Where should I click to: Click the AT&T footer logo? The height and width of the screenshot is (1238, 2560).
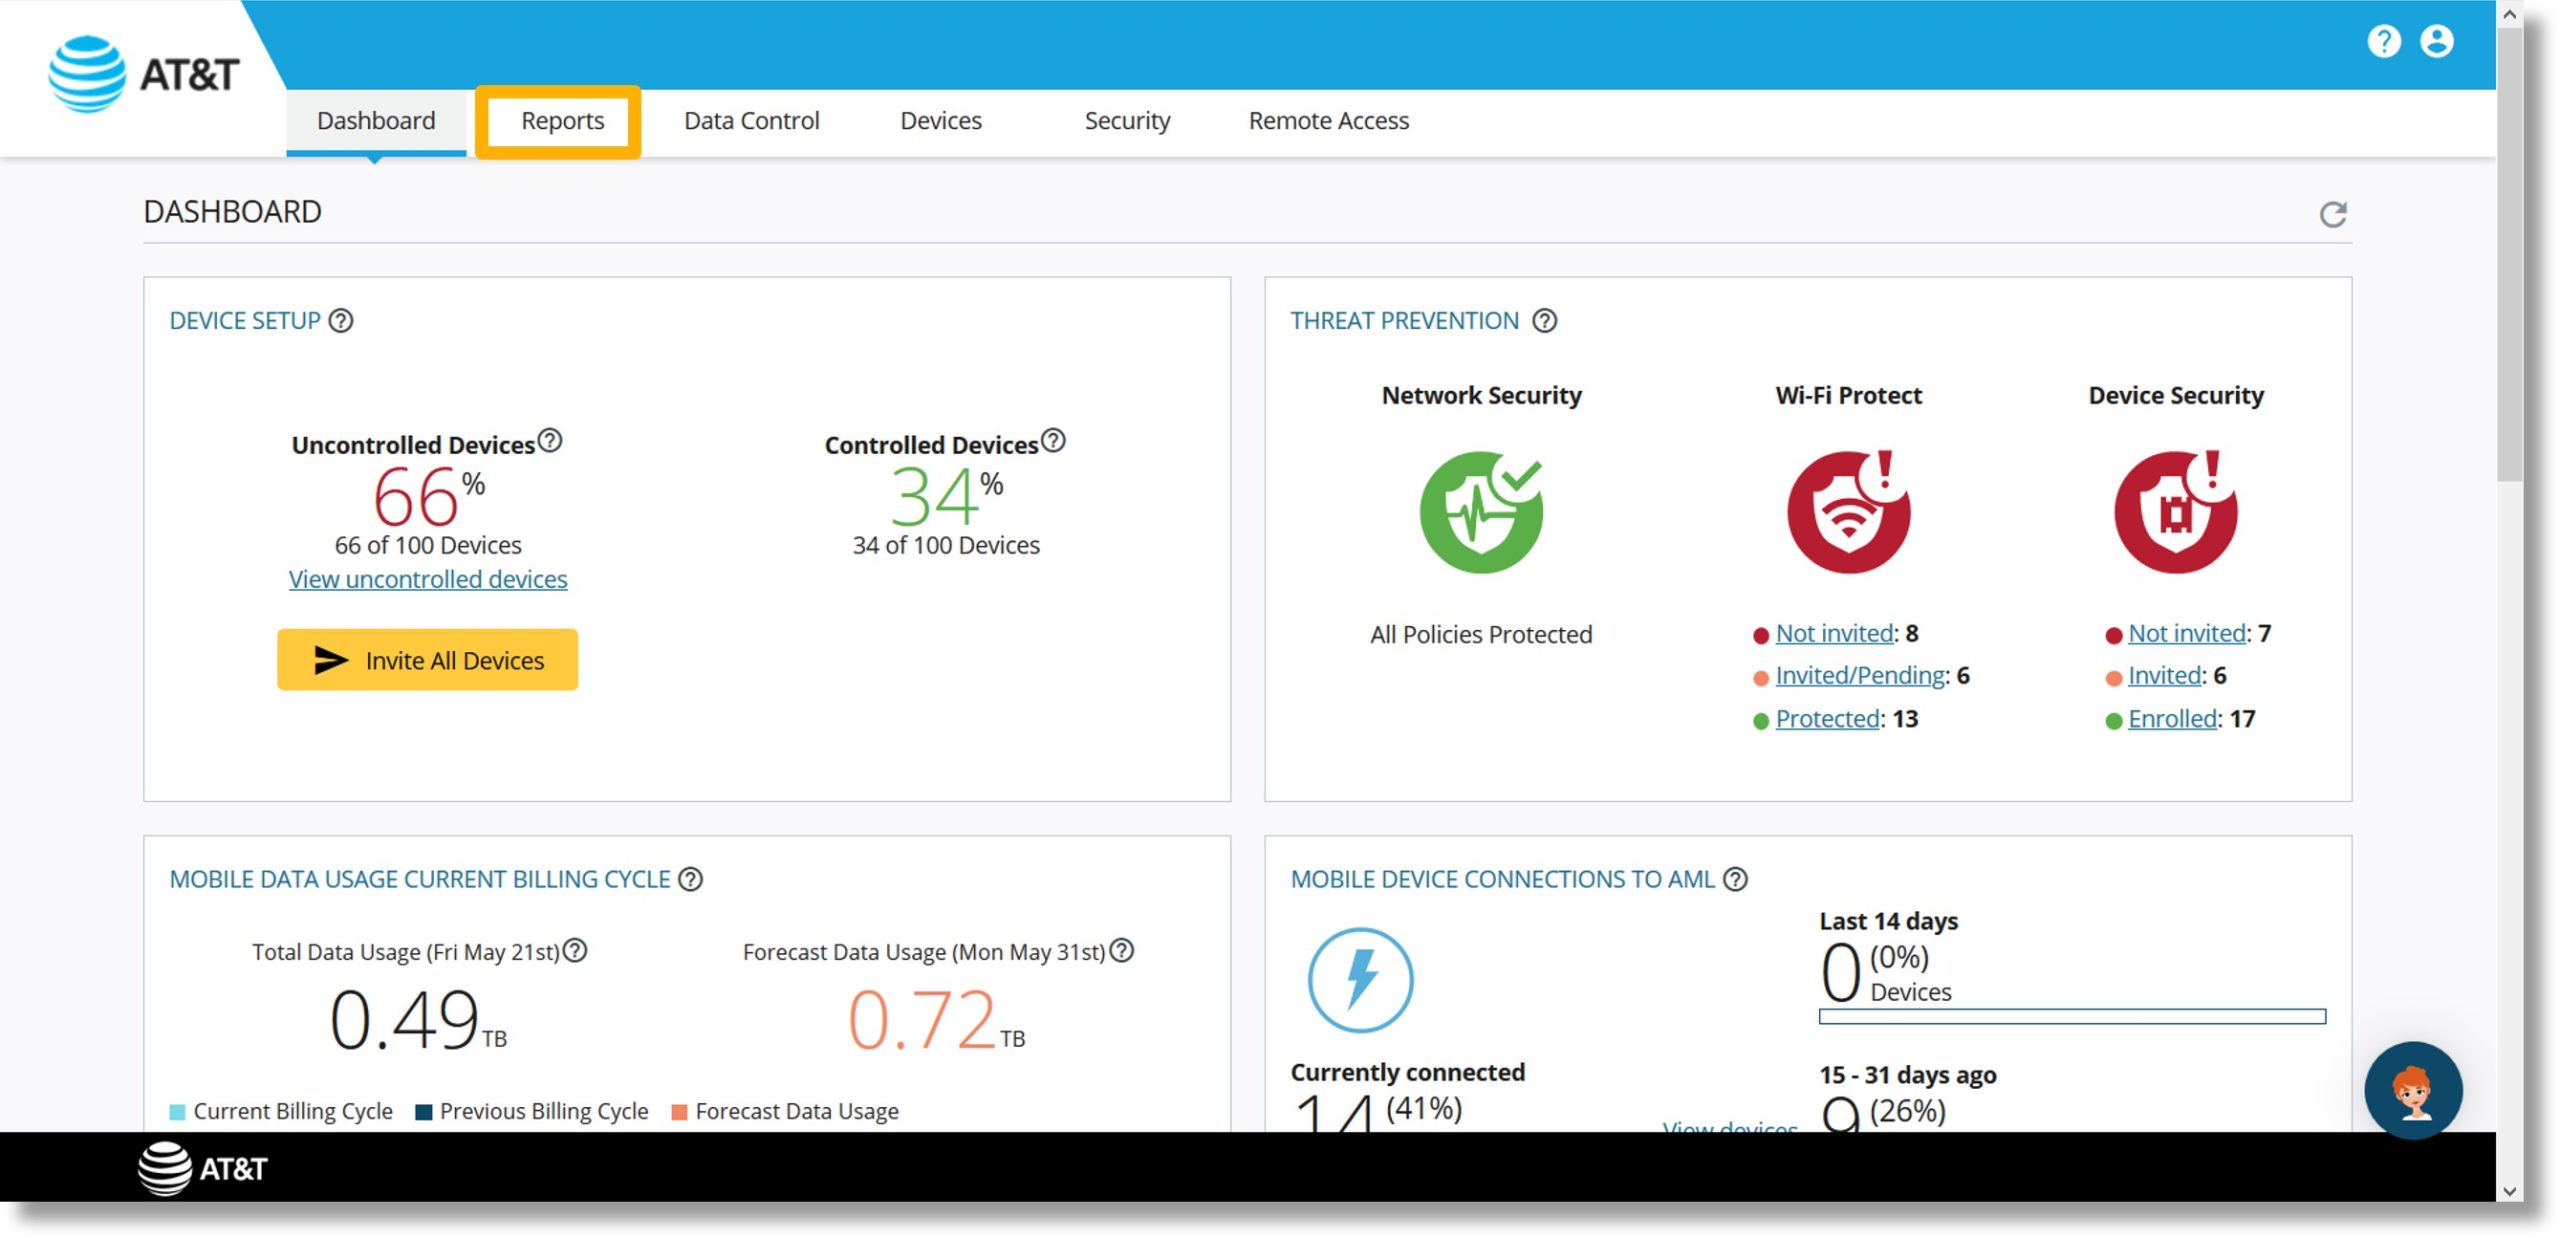tap(203, 1168)
